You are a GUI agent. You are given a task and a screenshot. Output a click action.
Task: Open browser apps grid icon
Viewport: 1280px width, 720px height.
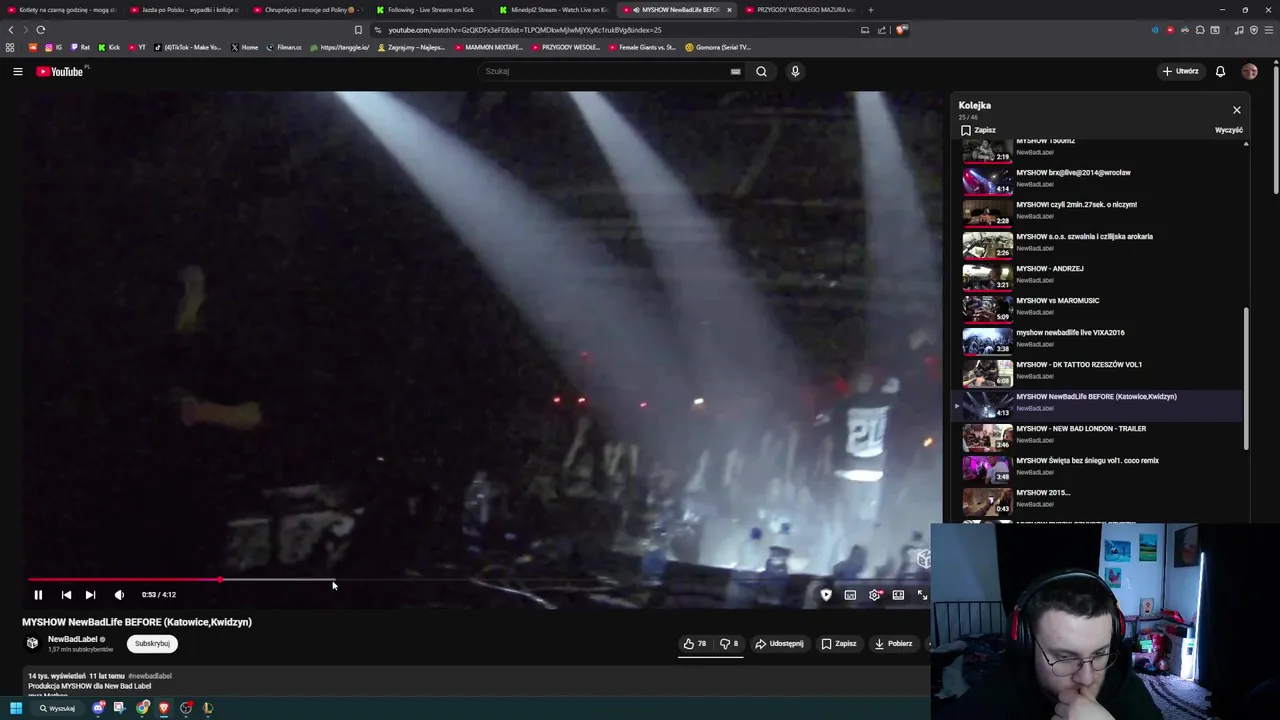tap(10, 47)
